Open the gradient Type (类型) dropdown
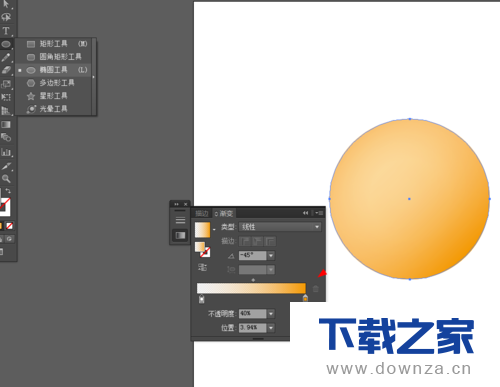 (280, 227)
